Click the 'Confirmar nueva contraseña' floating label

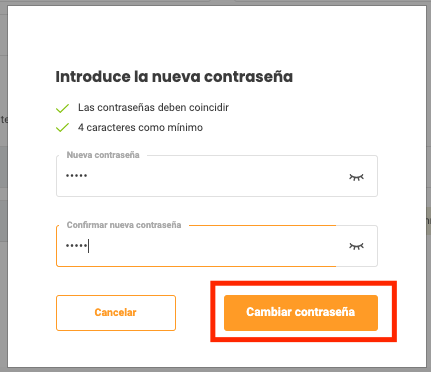[124, 225]
